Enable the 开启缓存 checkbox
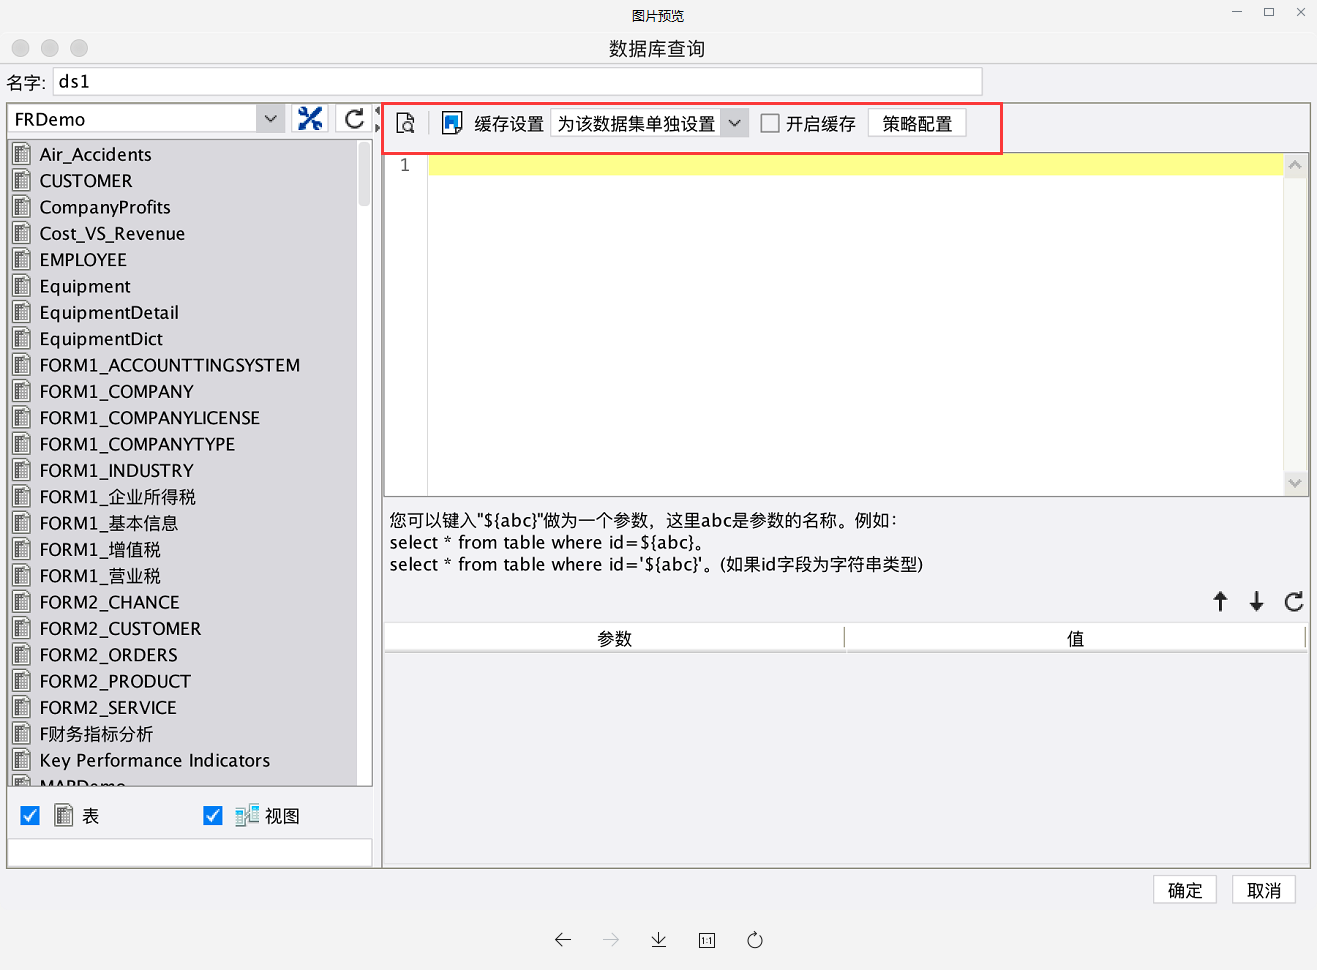This screenshot has height=970, width=1317. click(x=770, y=123)
